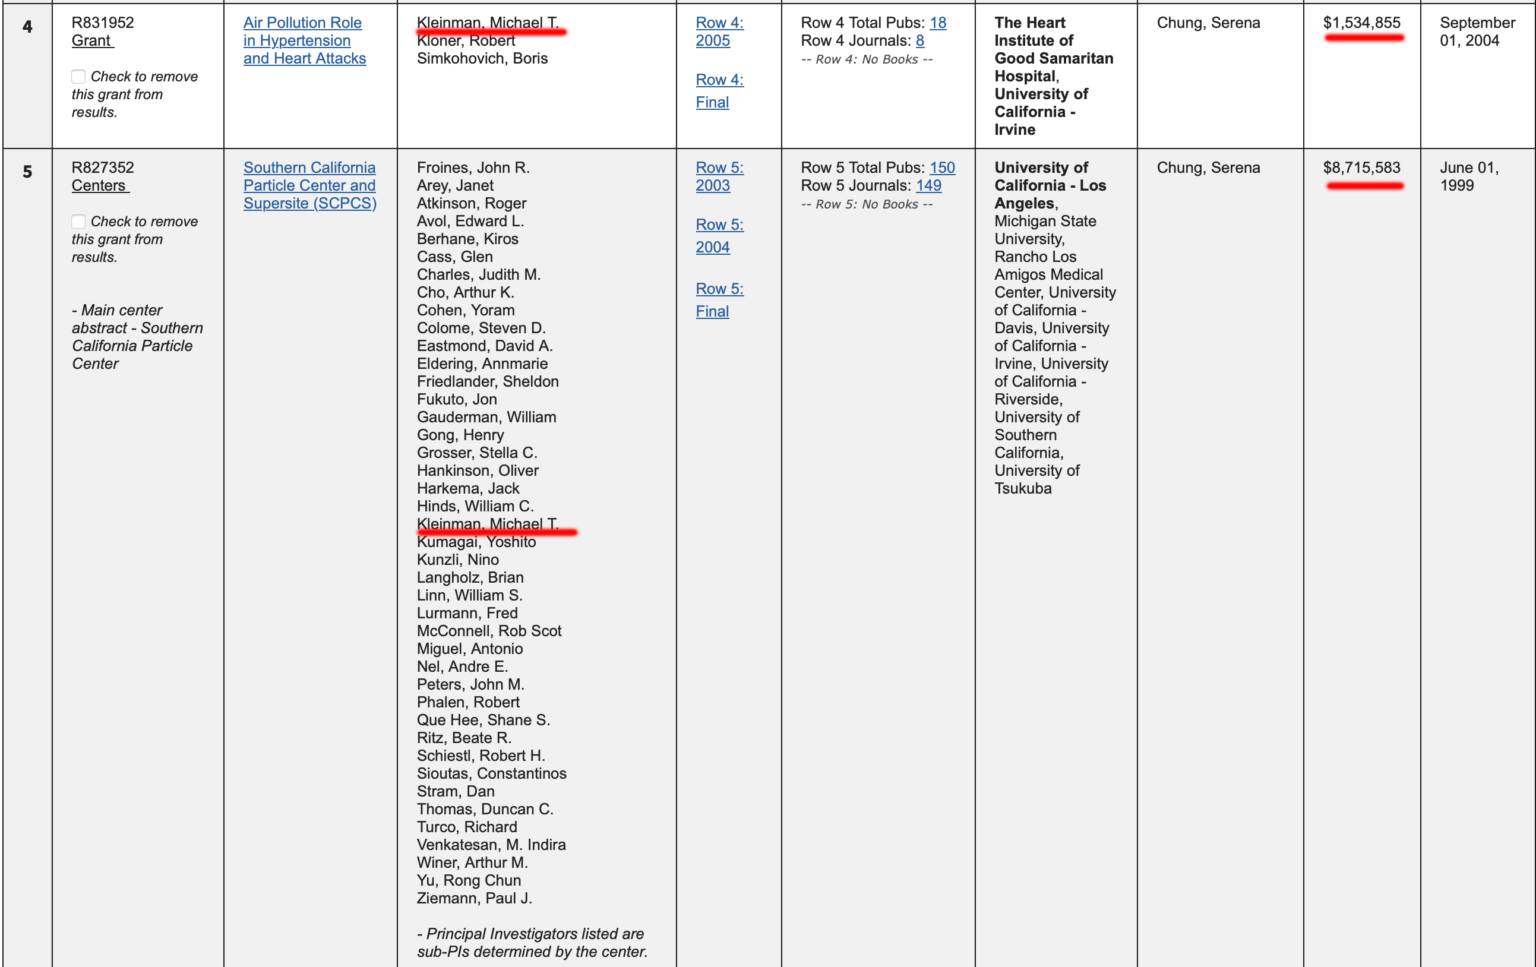Viewport: 1536px width, 967px height.
Task: Click the $8,715,583 funding amount
Action: (1362, 168)
